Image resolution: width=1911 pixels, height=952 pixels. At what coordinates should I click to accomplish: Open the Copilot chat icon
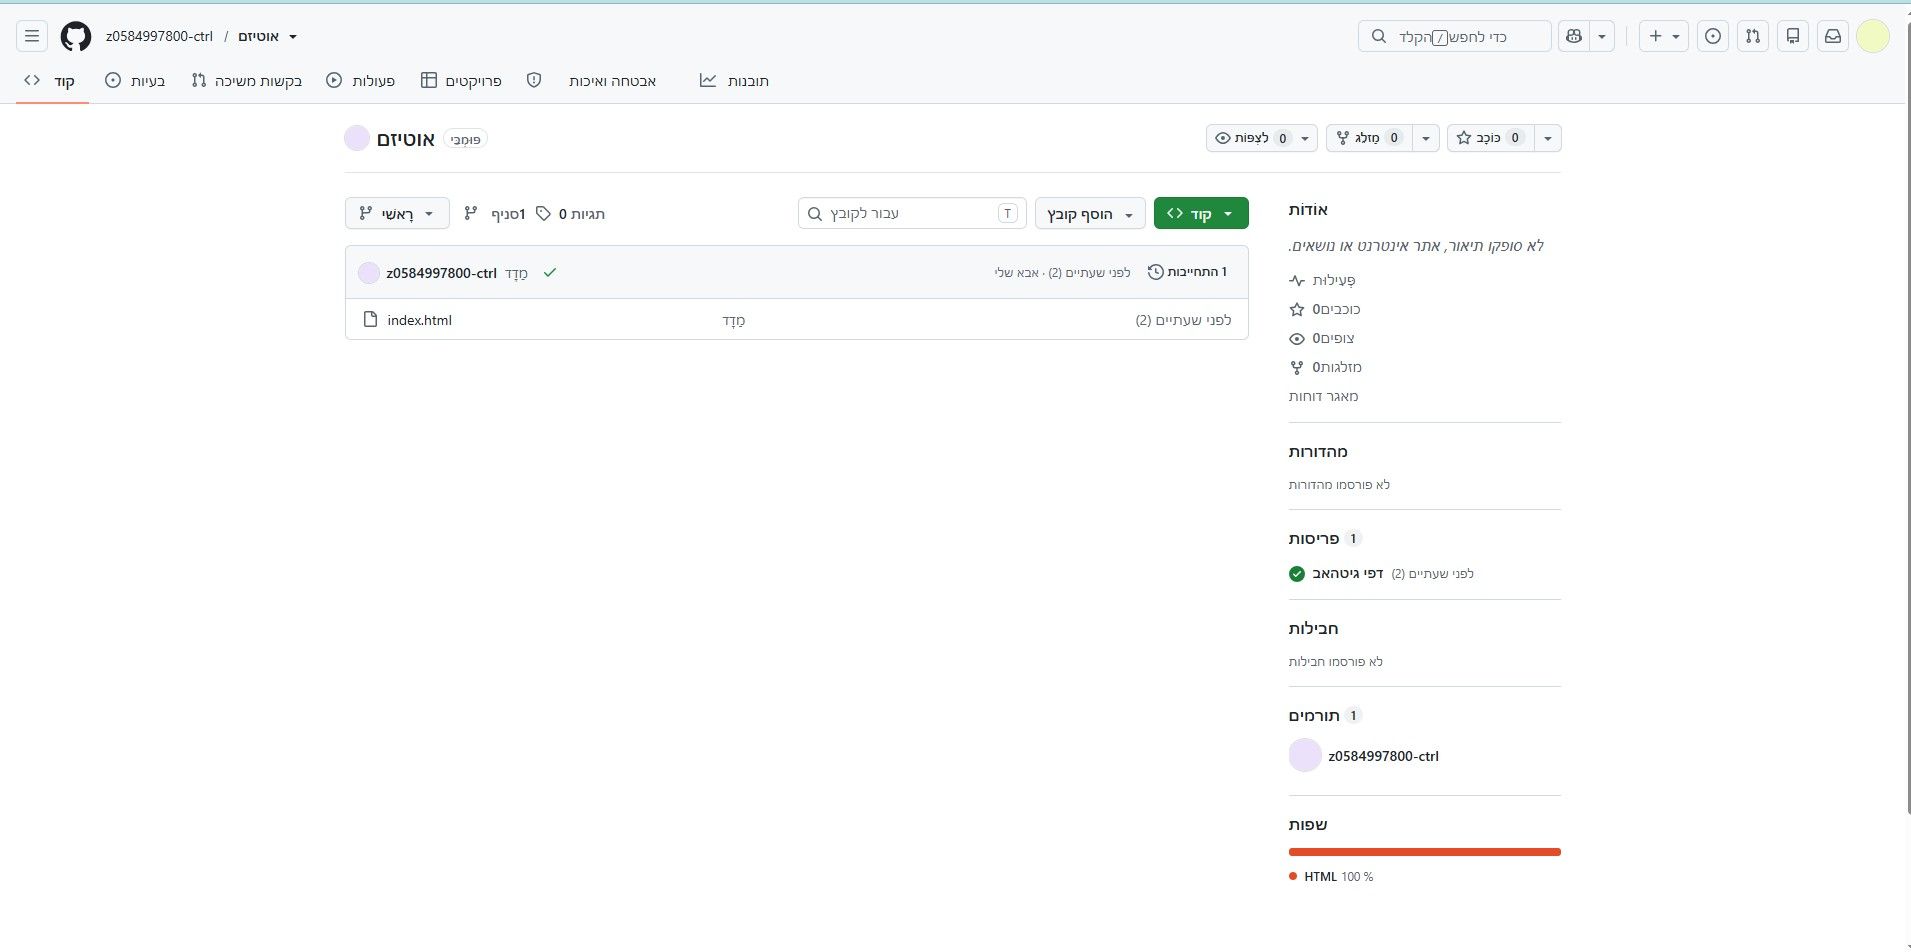[1574, 36]
